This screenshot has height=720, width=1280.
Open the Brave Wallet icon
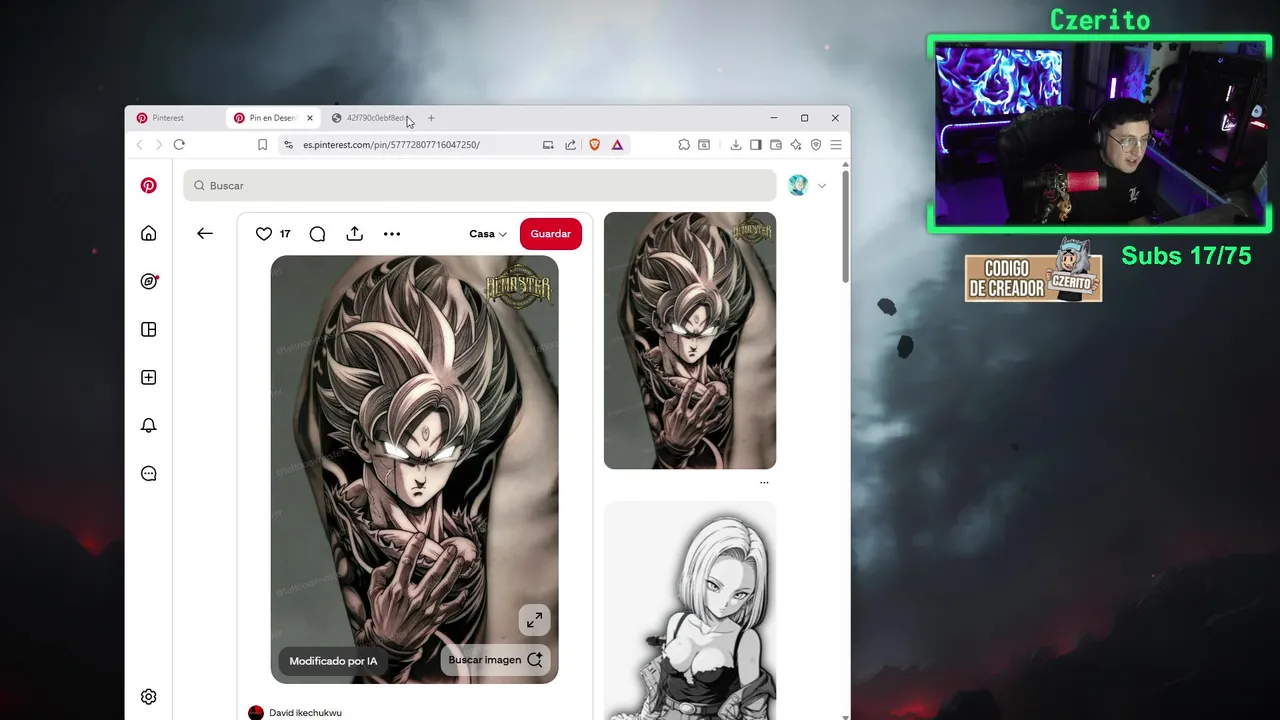(776, 145)
